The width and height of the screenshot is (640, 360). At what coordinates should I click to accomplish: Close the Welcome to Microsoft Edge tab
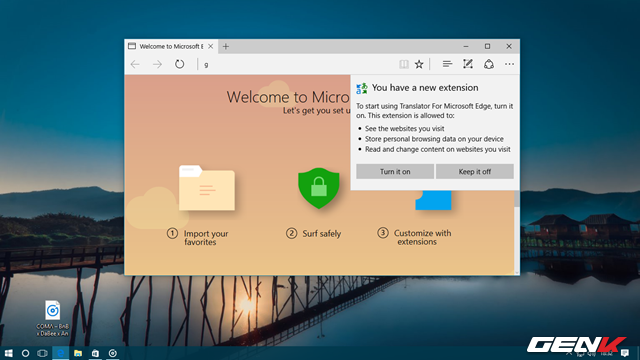coord(211,47)
